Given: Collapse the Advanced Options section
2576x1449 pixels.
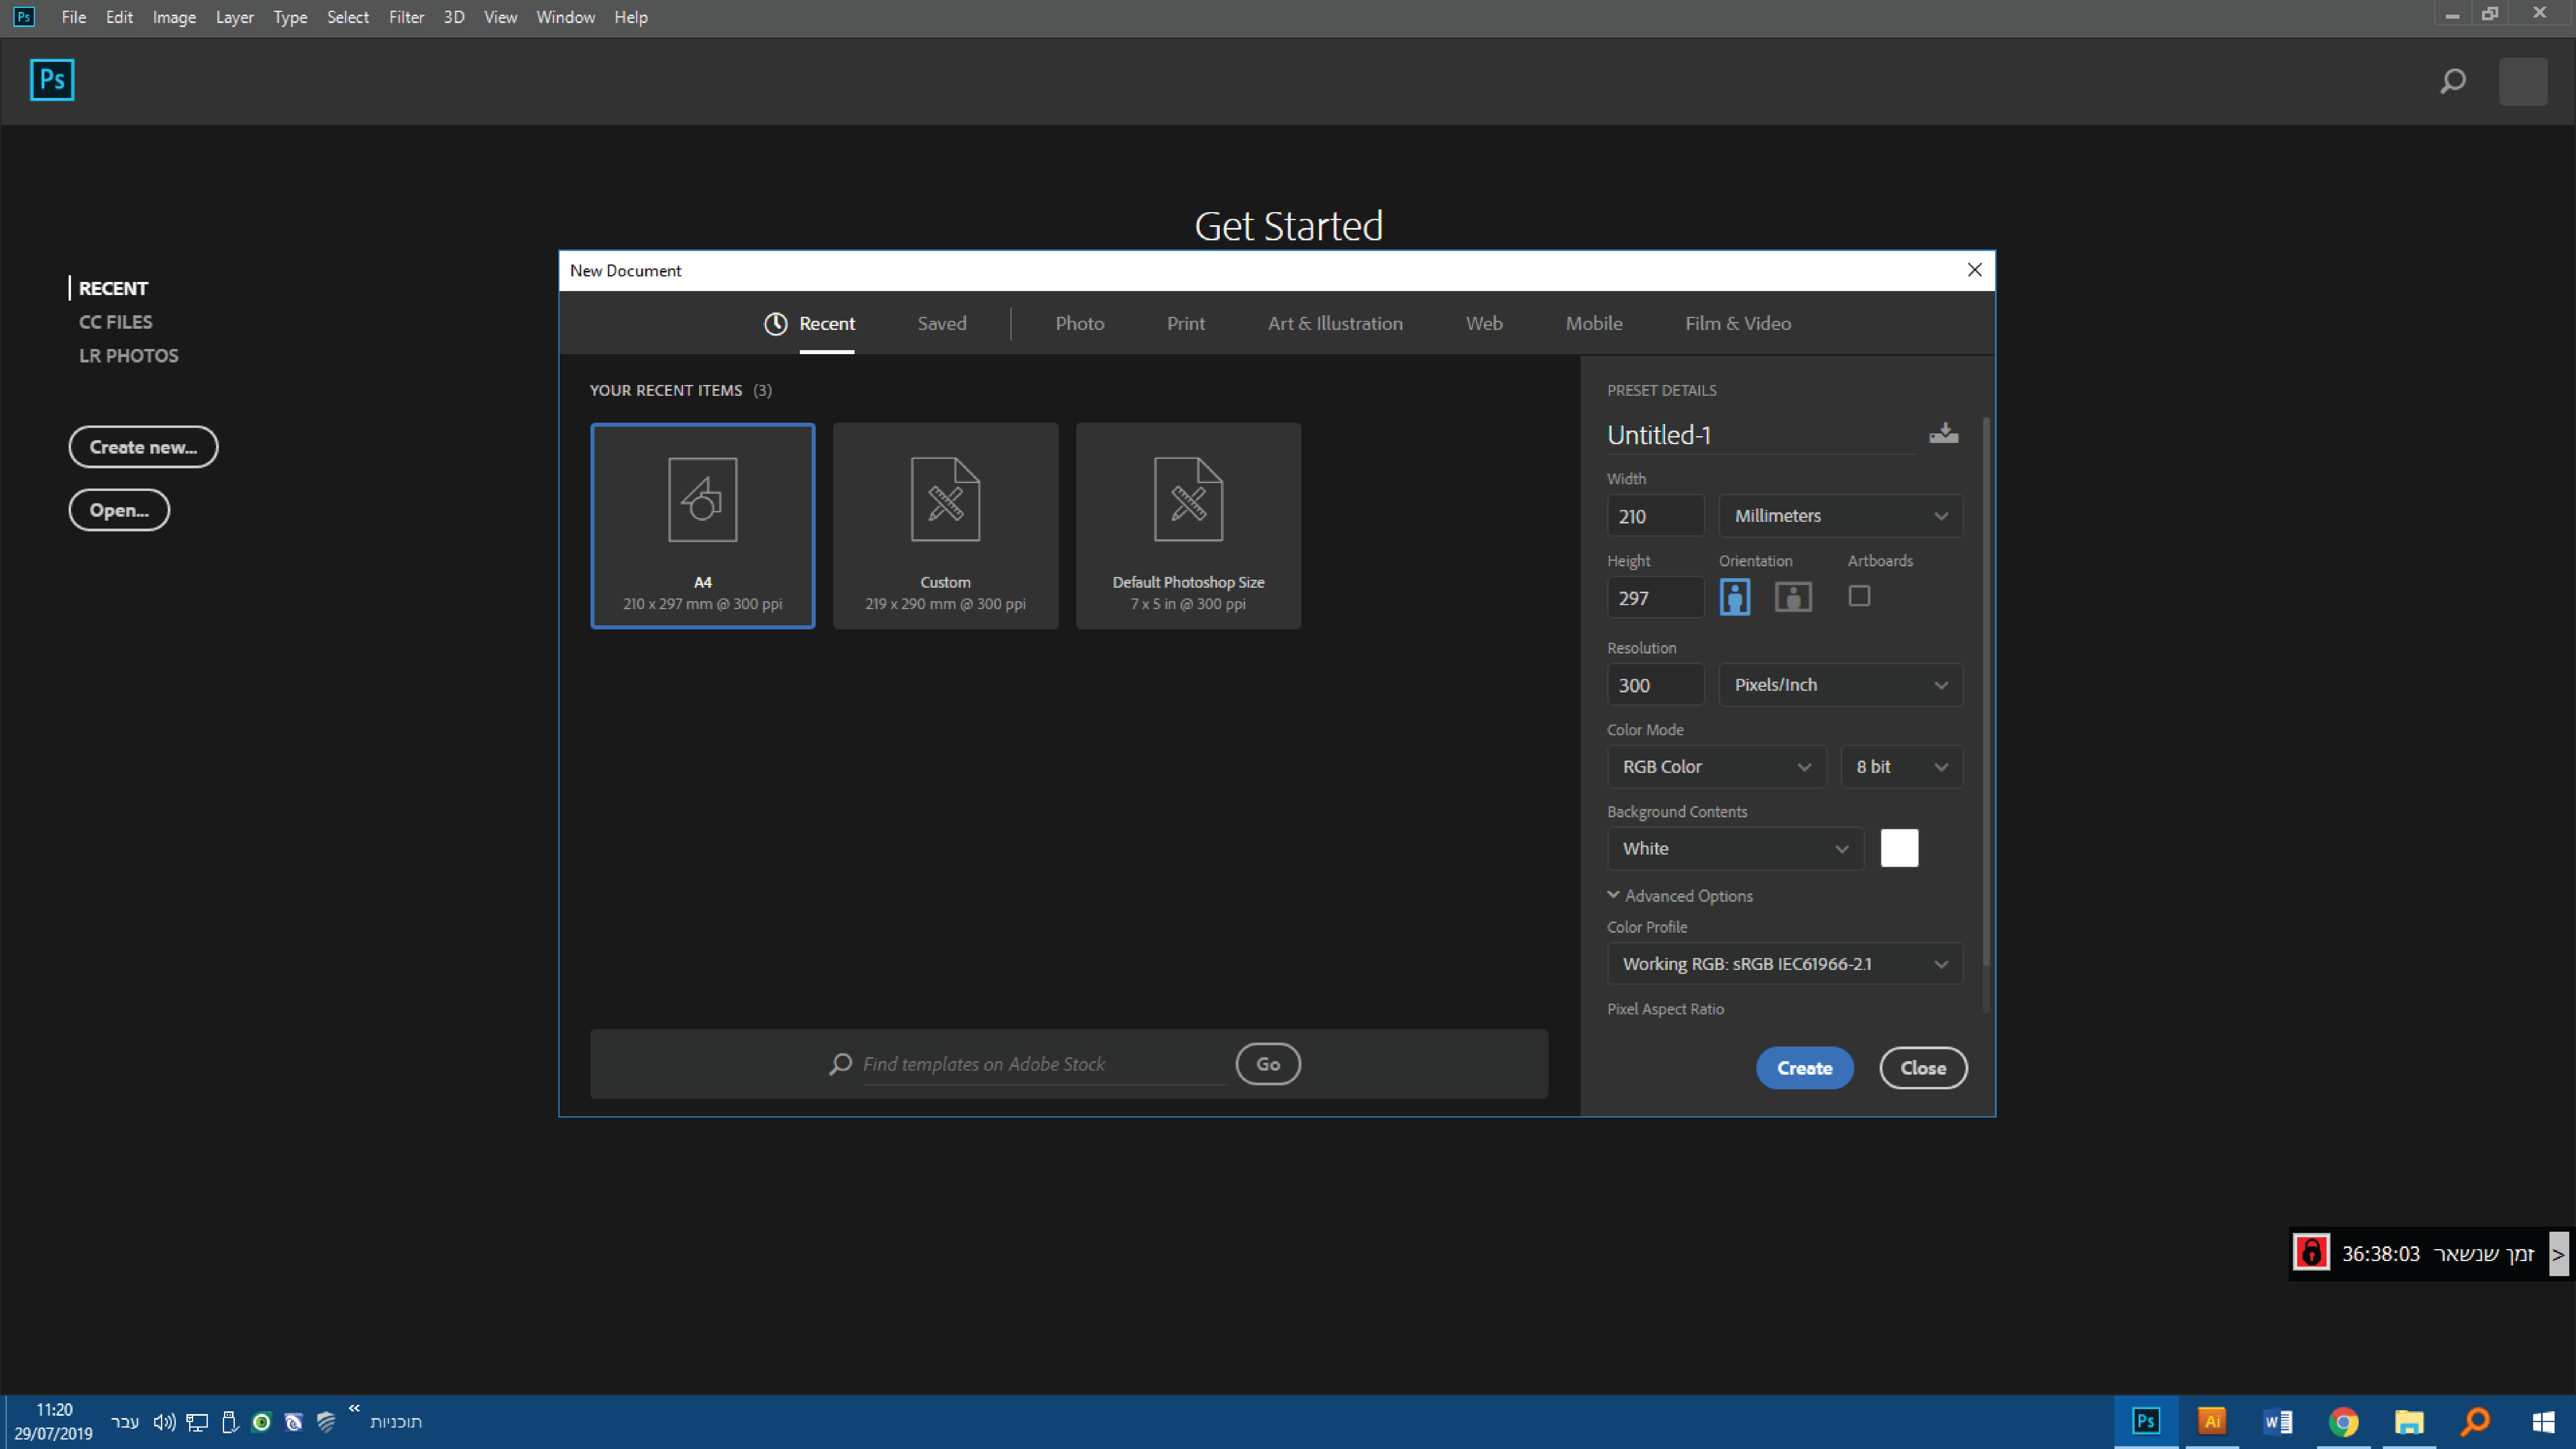Looking at the screenshot, I should (1680, 896).
